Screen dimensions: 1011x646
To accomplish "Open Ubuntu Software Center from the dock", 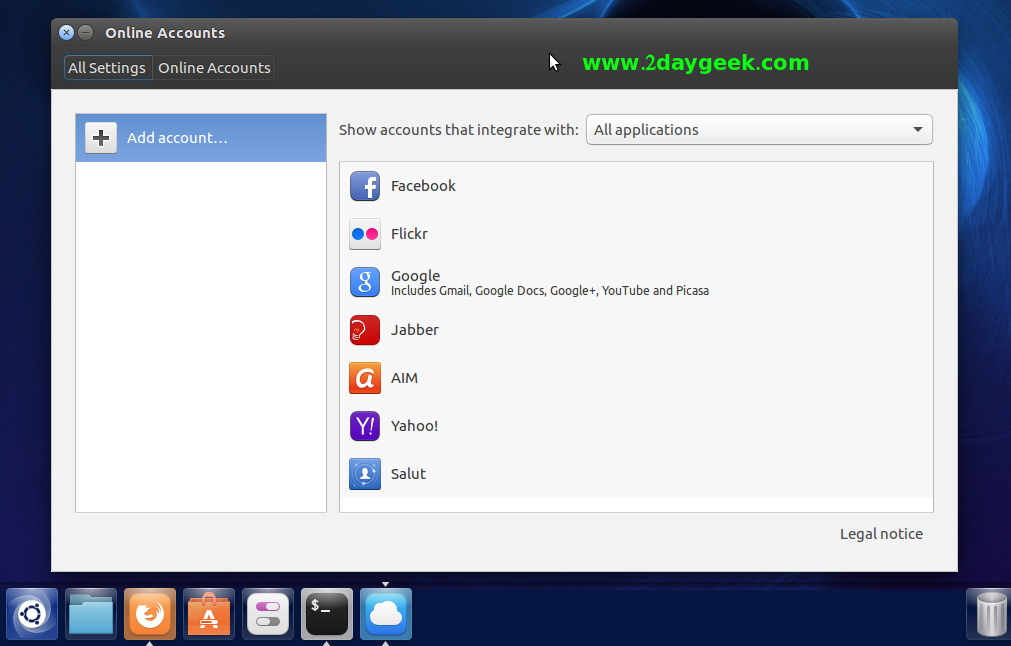I will (209, 614).
